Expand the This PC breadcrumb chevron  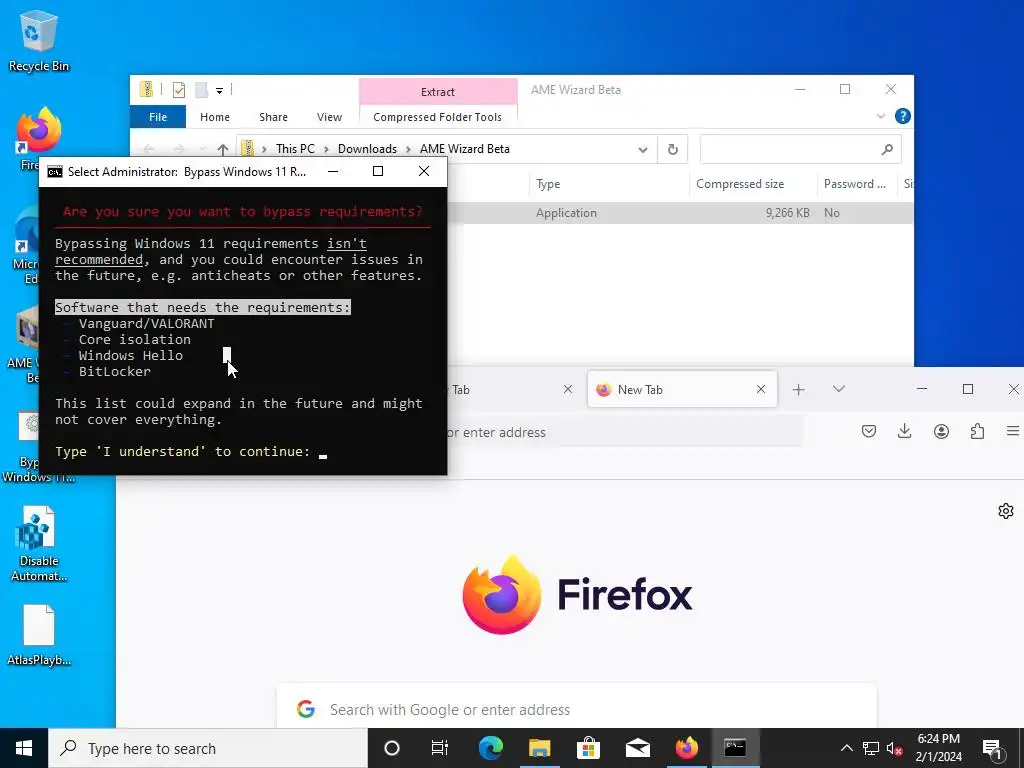pyautogui.click(x=326, y=150)
